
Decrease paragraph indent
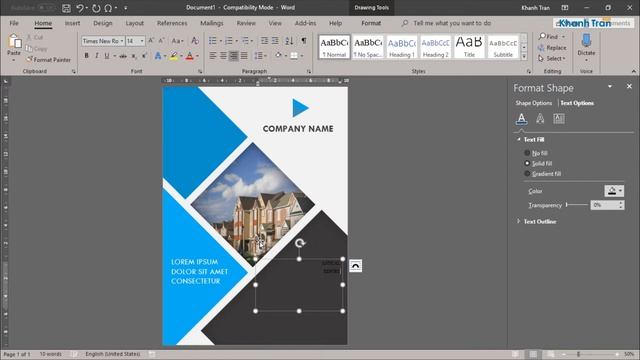[x=264, y=40]
